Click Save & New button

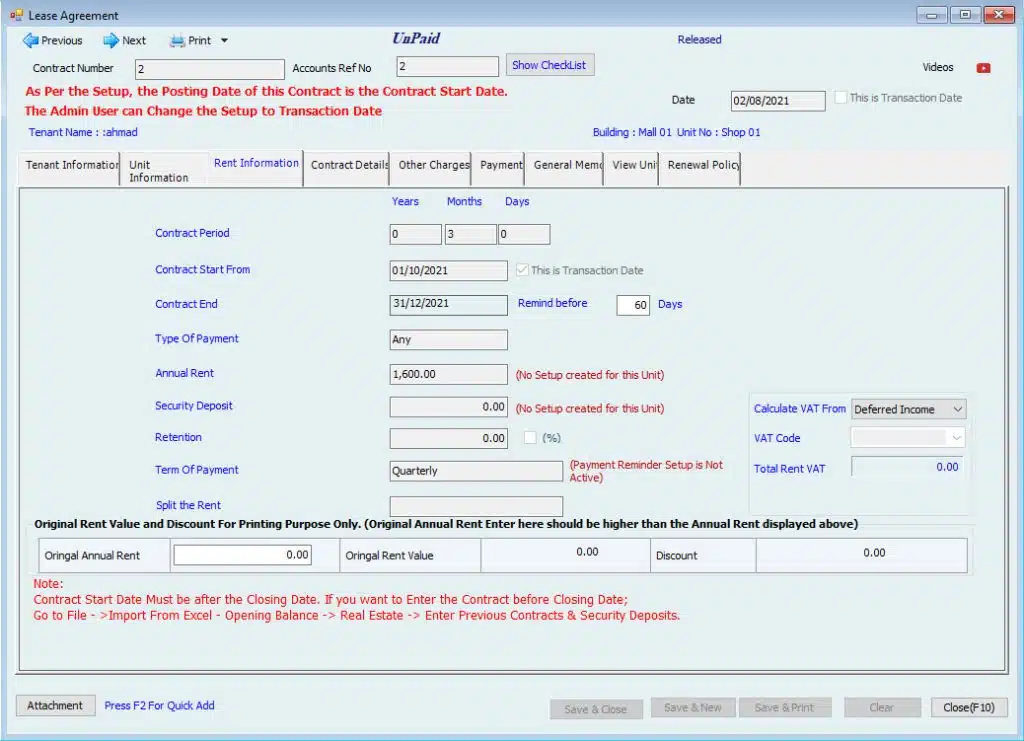coord(693,708)
